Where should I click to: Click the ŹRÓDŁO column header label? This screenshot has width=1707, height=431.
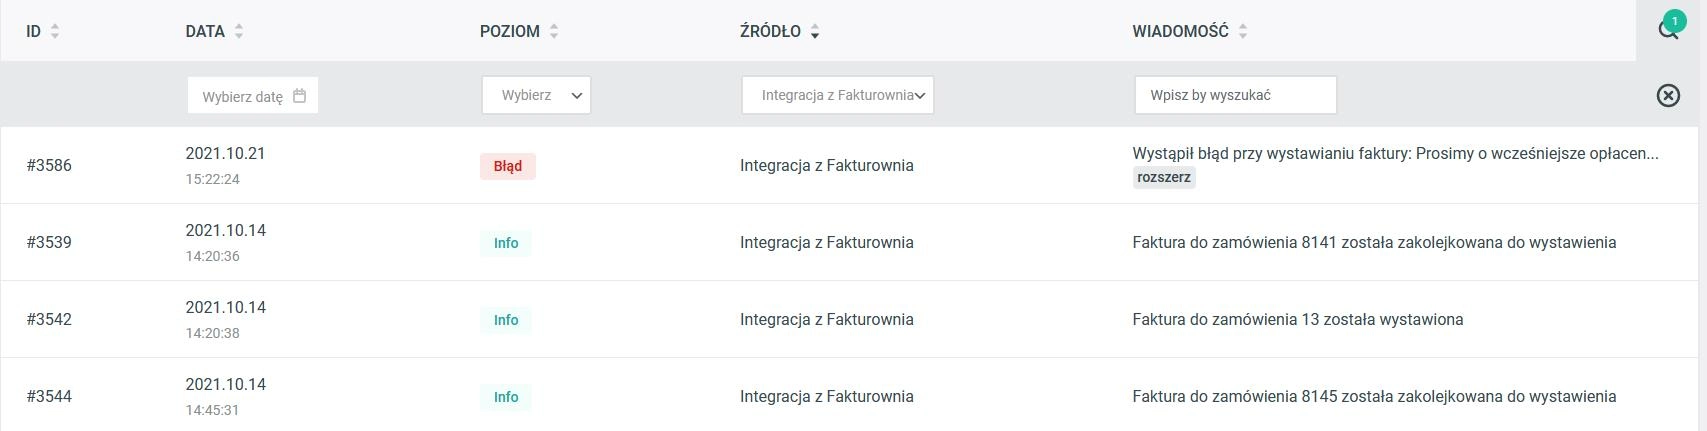[770, 31]
